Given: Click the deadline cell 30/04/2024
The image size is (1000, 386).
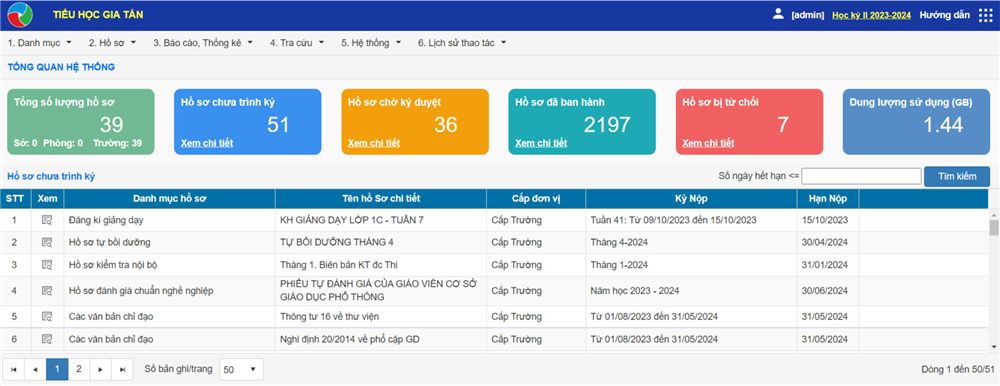Looking at the screenshot, I should click(828, 242).
